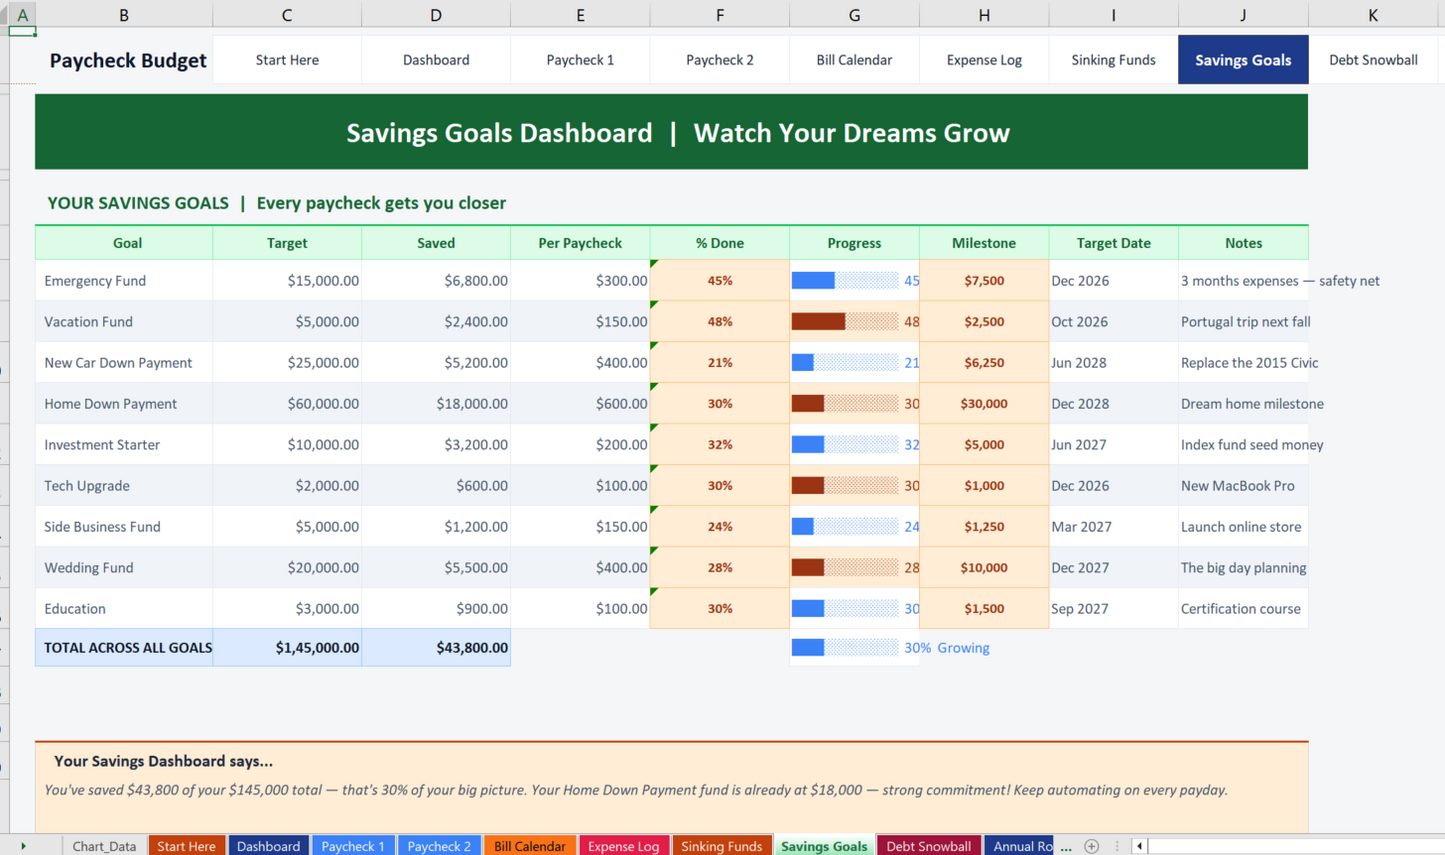The width and height of the screenshot is (1445, 855).
Task: Click the Emergency Fund 45% done cell
Action: 720,281
